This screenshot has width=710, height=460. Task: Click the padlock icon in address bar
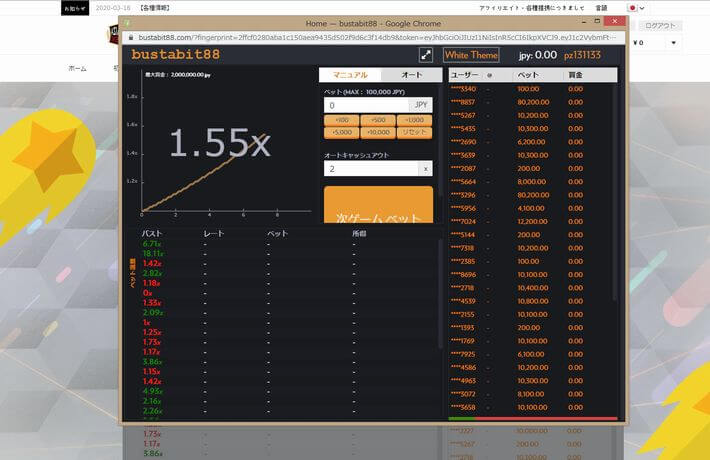(127, 37)
